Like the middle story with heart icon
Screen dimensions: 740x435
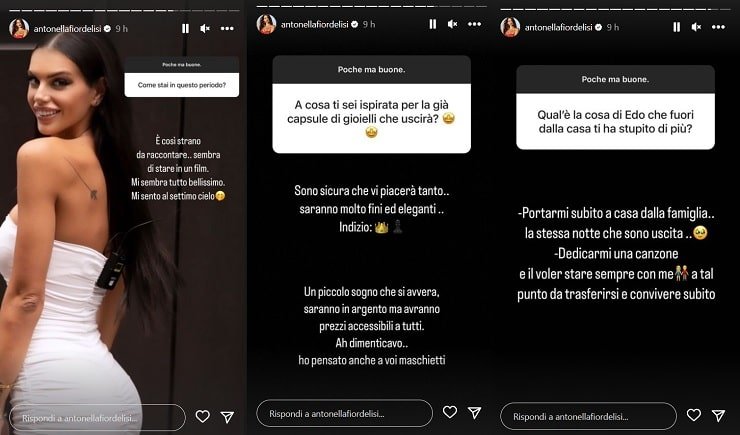(450, 412)
